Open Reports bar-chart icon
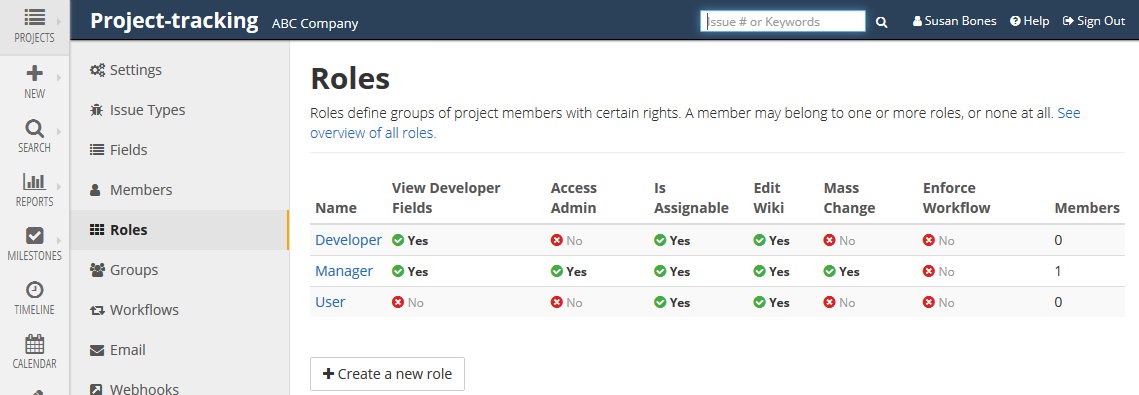Viewport: 1139px width, 395px height. [x=34, y=182]
